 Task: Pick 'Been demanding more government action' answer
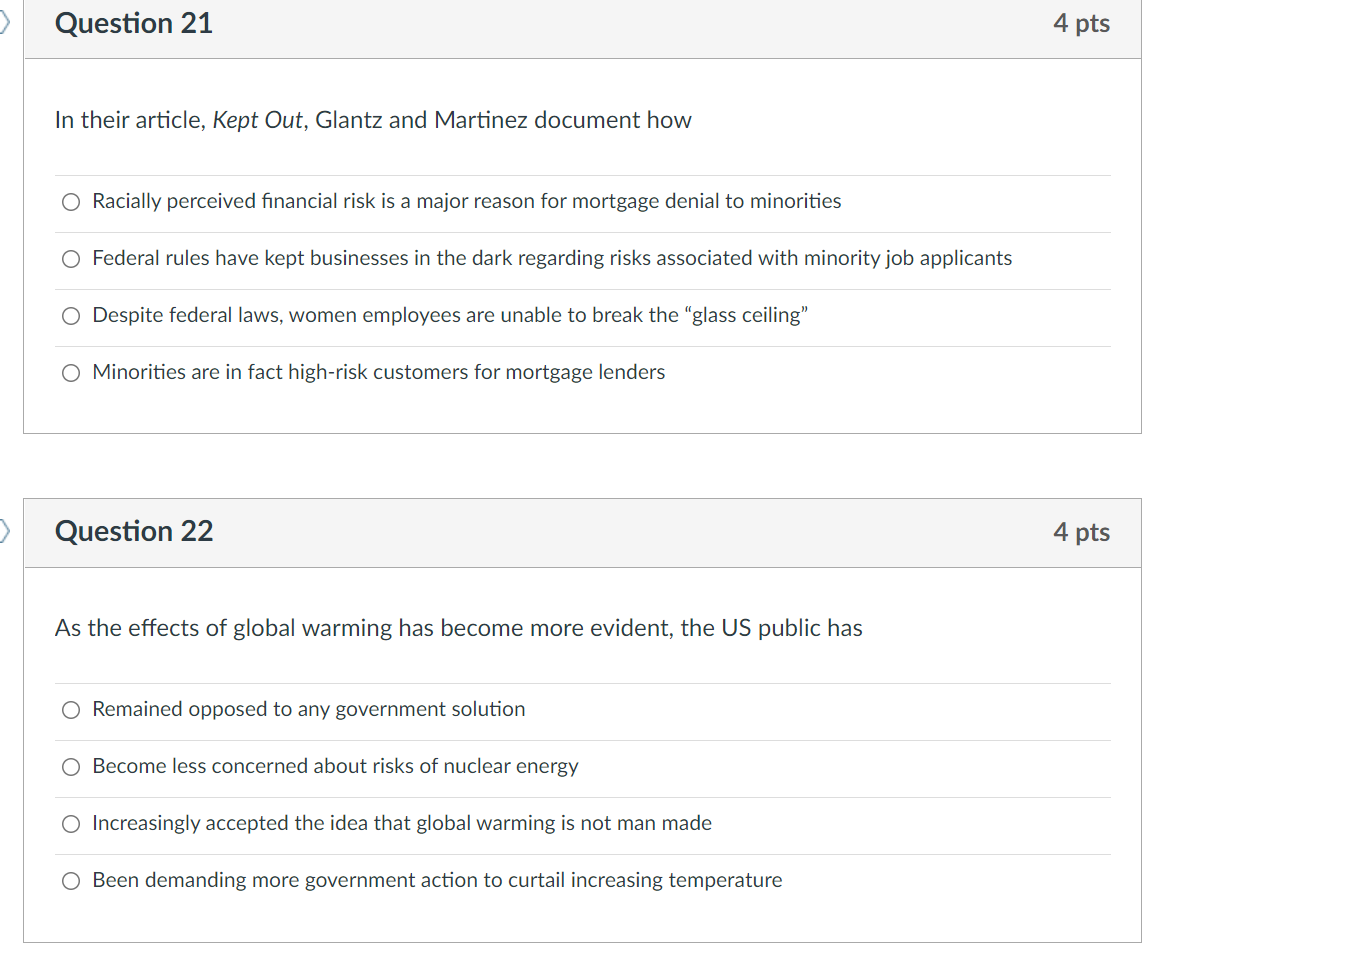[70, 881]
